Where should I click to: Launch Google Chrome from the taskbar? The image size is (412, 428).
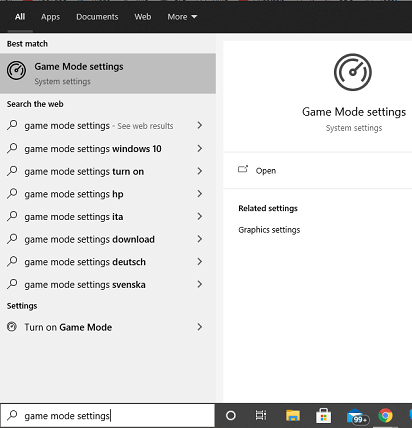385,415
